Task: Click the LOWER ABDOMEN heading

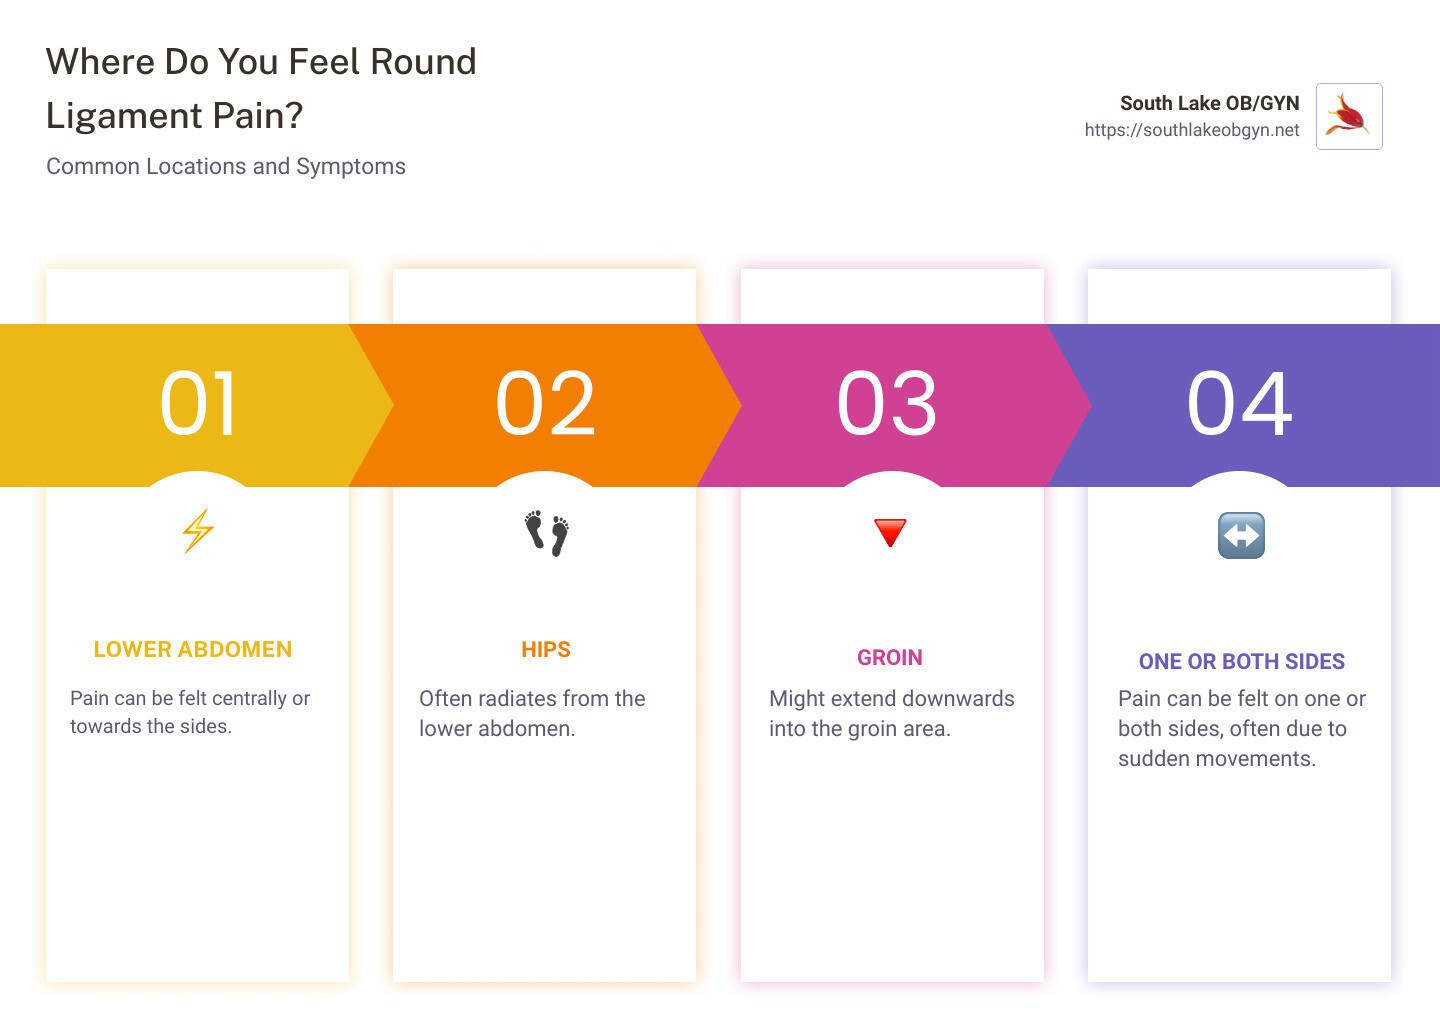Action: point(193,650)
